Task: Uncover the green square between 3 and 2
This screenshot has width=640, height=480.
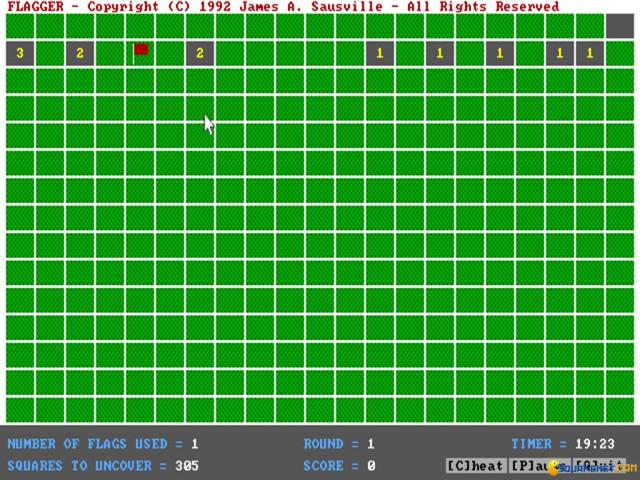Action: (50, 53)
